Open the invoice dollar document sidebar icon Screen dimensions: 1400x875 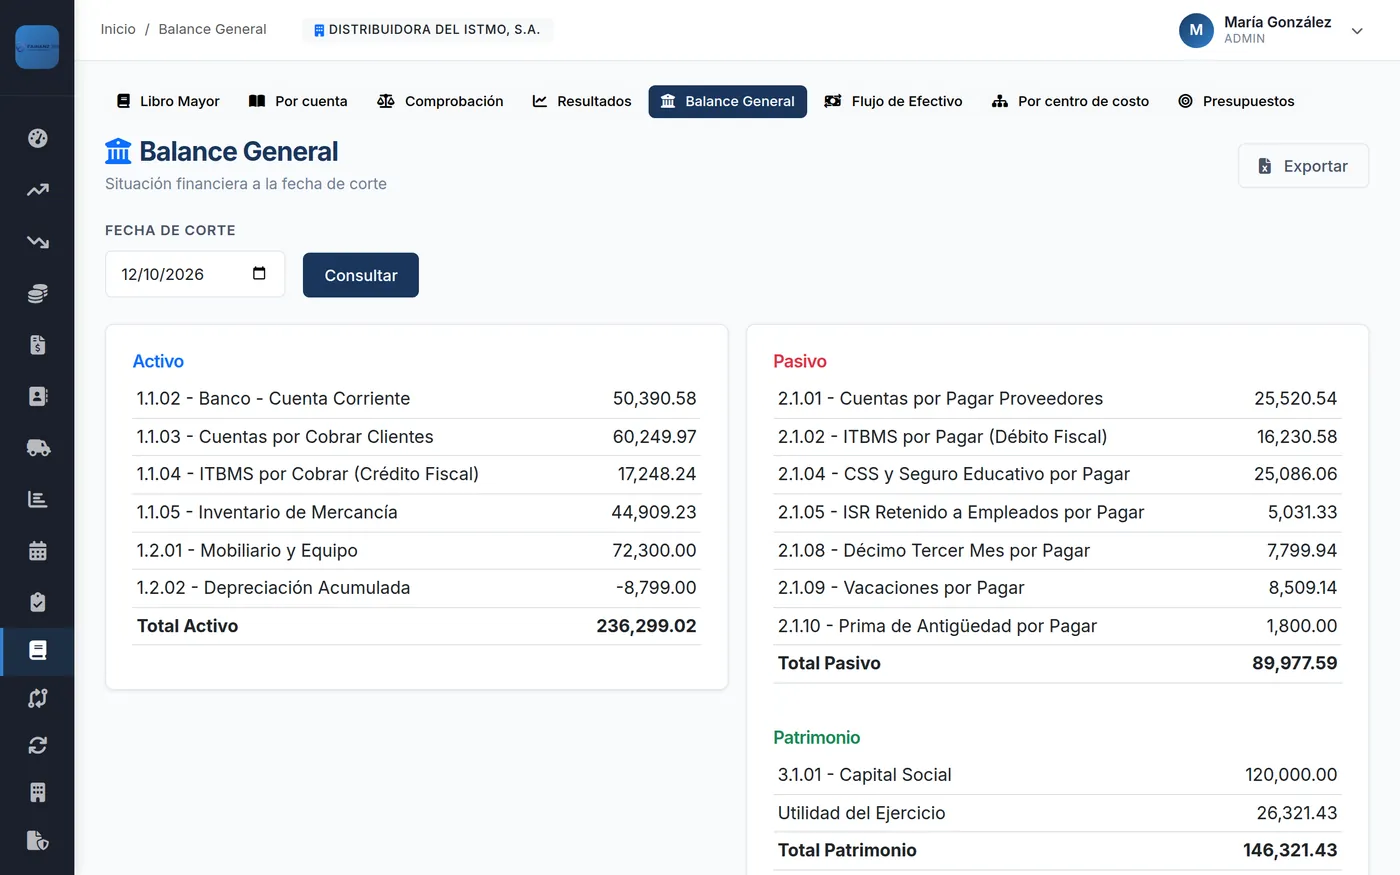pos(37,345)
